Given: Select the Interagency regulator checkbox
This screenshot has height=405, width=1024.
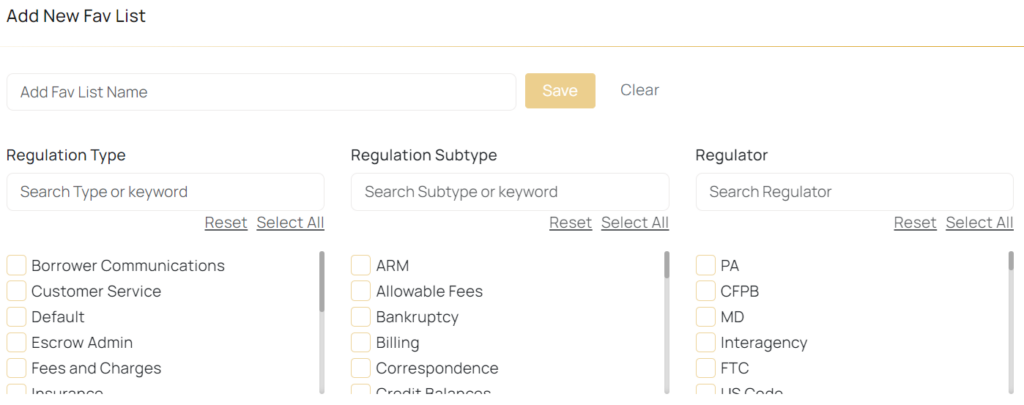Looking at the screenshot, I should coord(706,343).
